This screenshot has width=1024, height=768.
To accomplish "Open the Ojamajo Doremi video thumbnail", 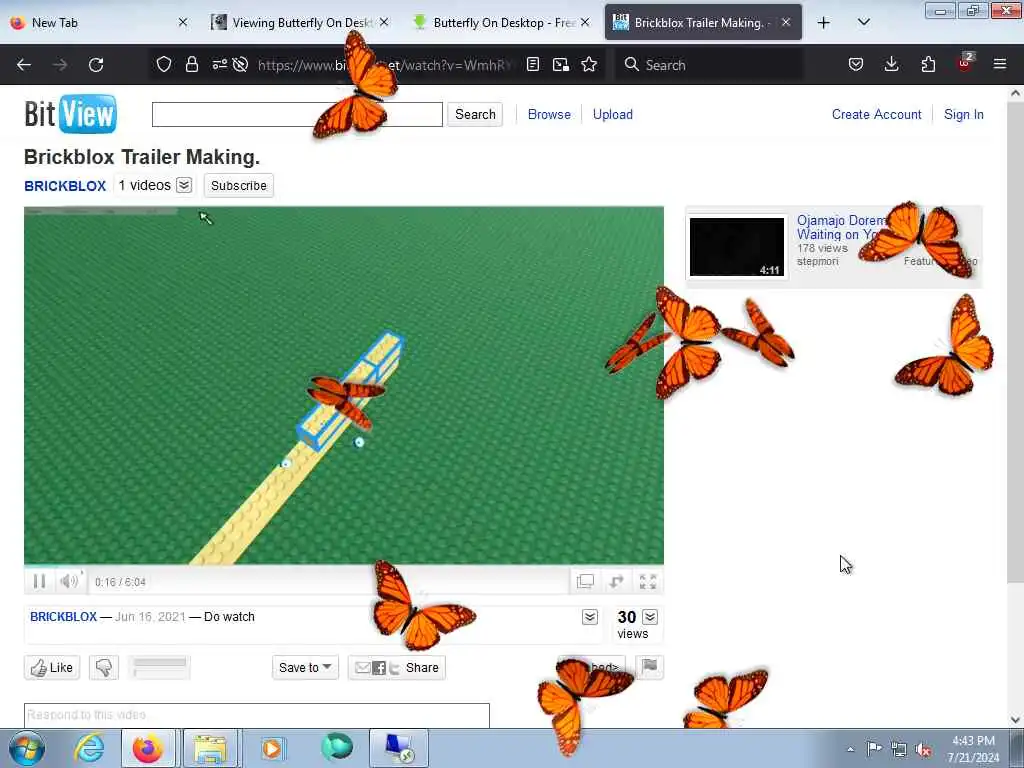I will [737, 246].
